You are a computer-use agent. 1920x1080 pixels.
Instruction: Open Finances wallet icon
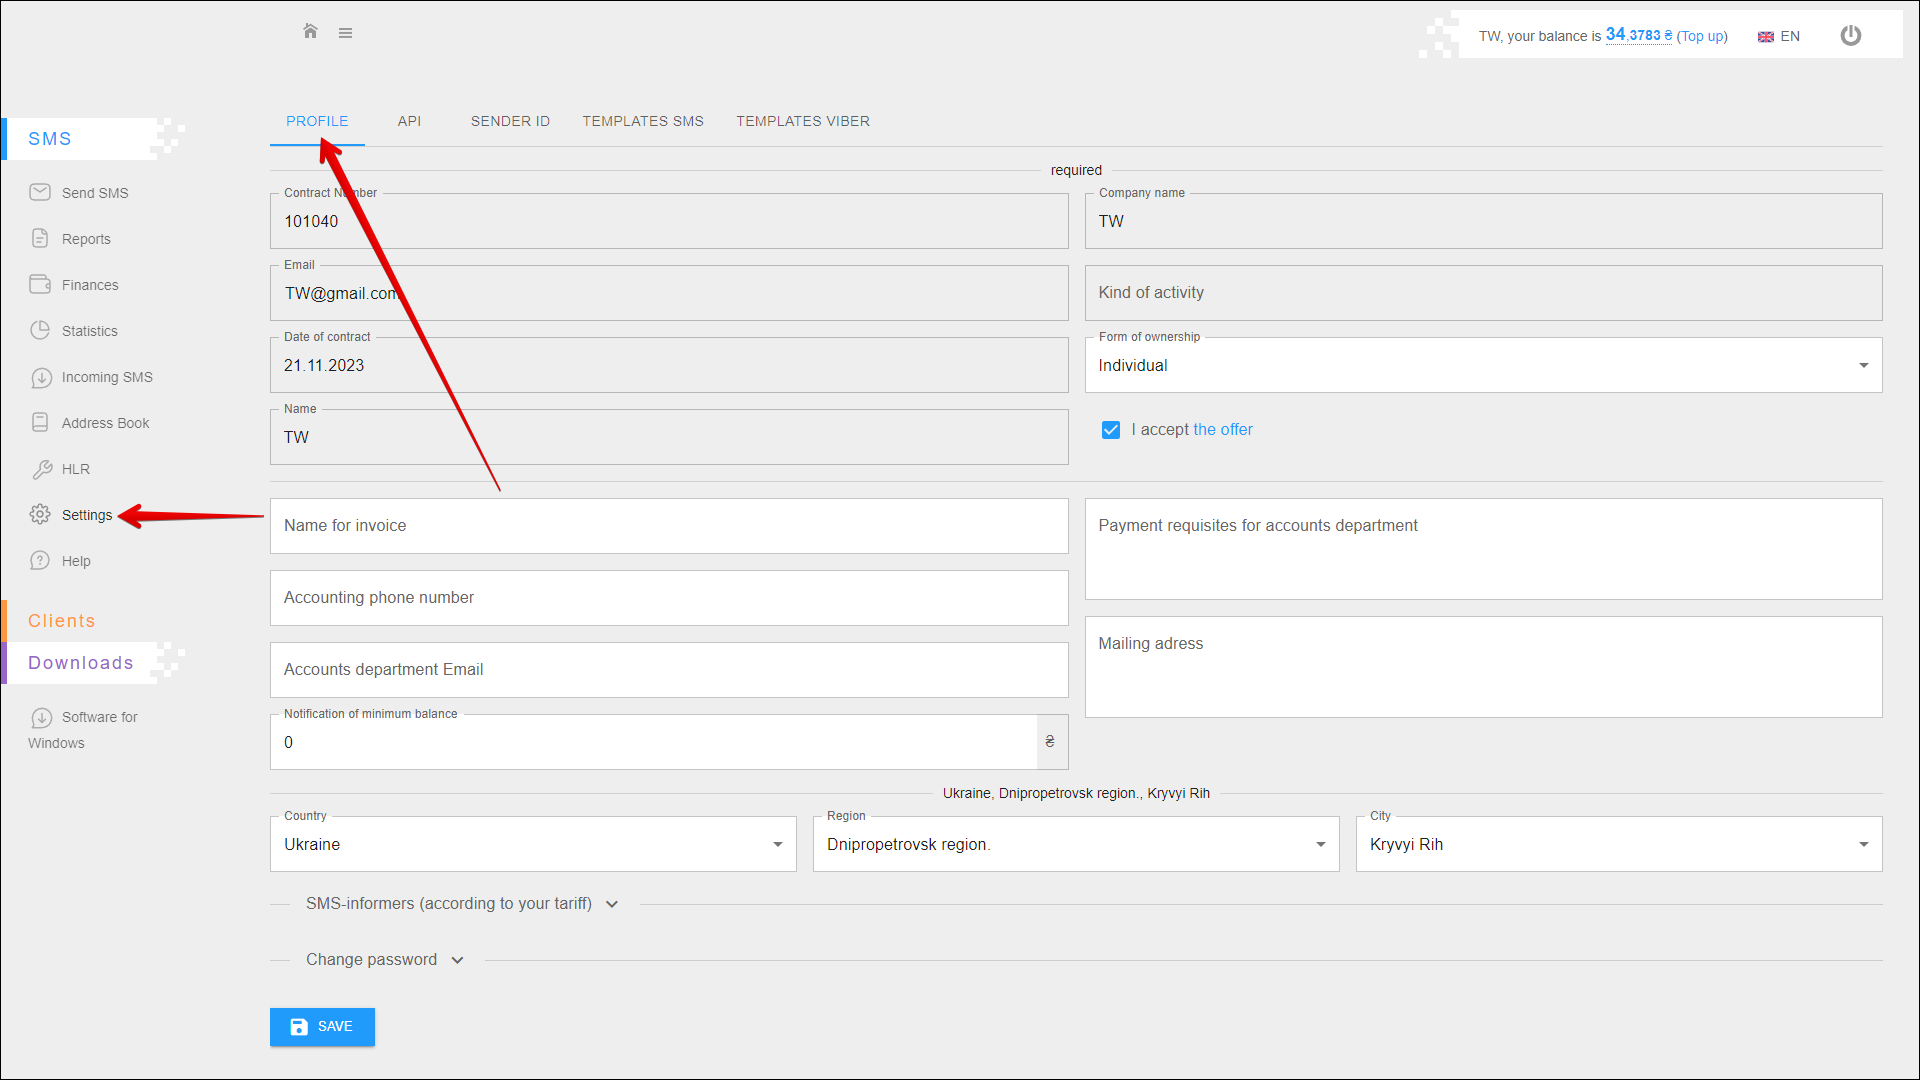pyautogui.click(x=40, y=284)
